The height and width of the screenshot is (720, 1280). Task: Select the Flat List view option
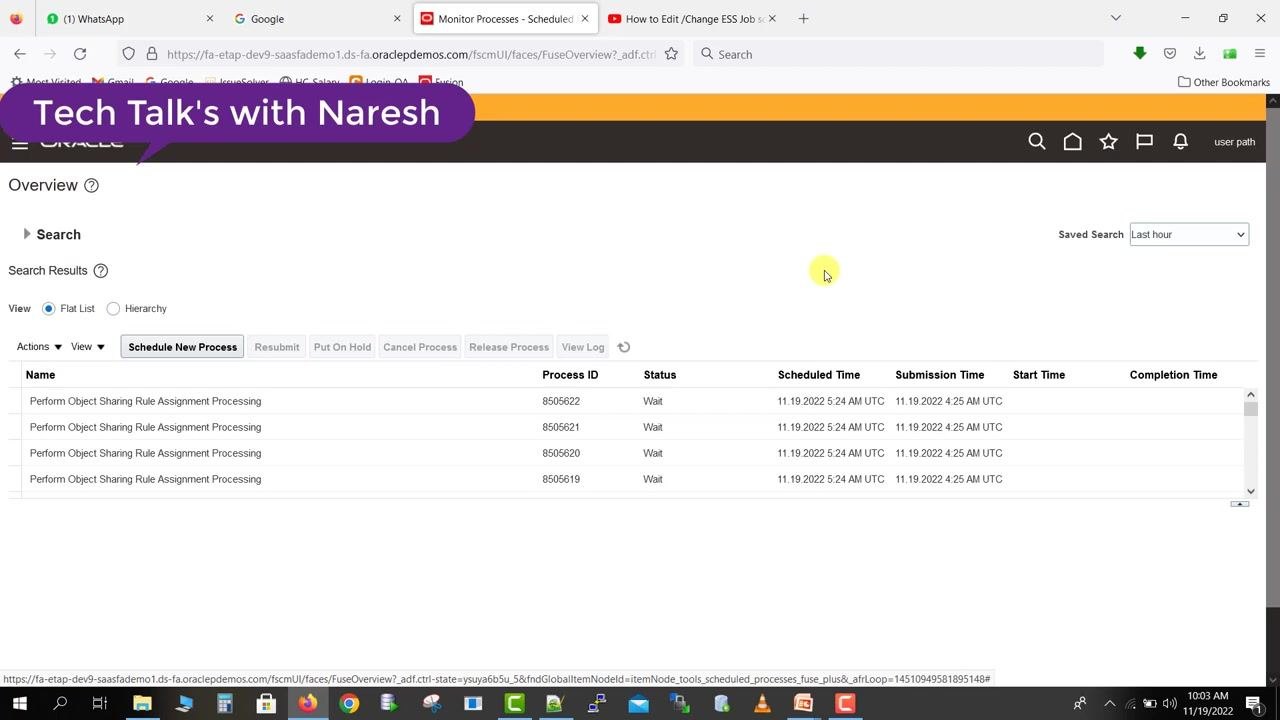[48, 309]
